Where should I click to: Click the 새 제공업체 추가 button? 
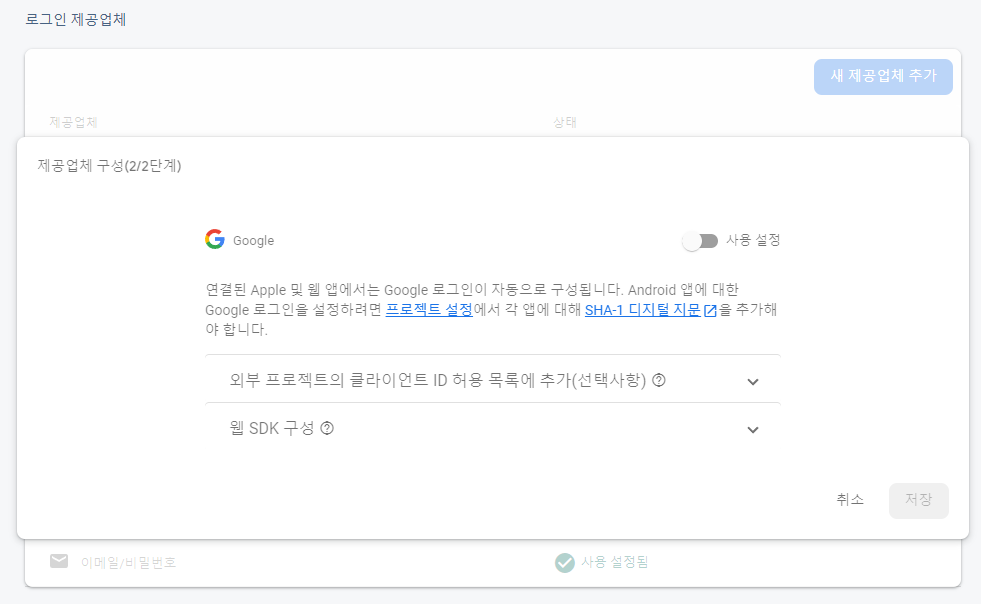coord(883,76)
